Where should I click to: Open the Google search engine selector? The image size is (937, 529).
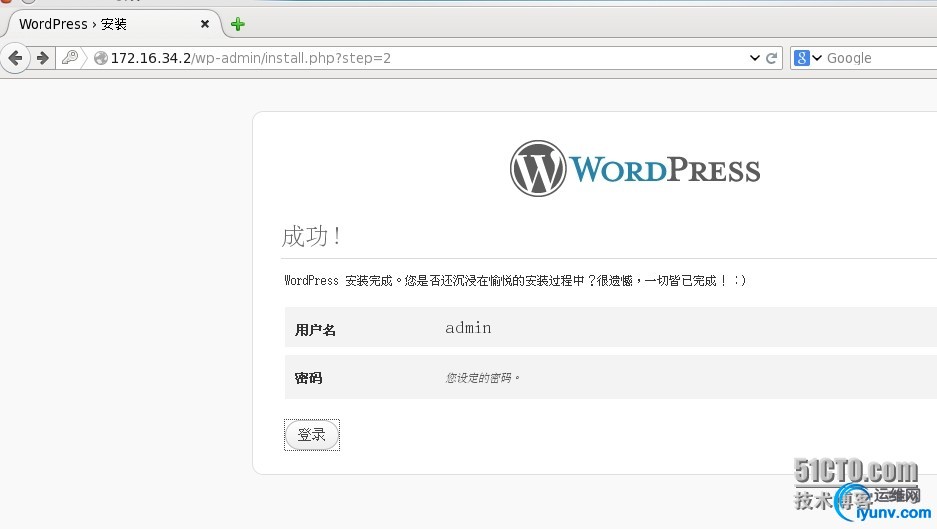[x=808, y=58]
